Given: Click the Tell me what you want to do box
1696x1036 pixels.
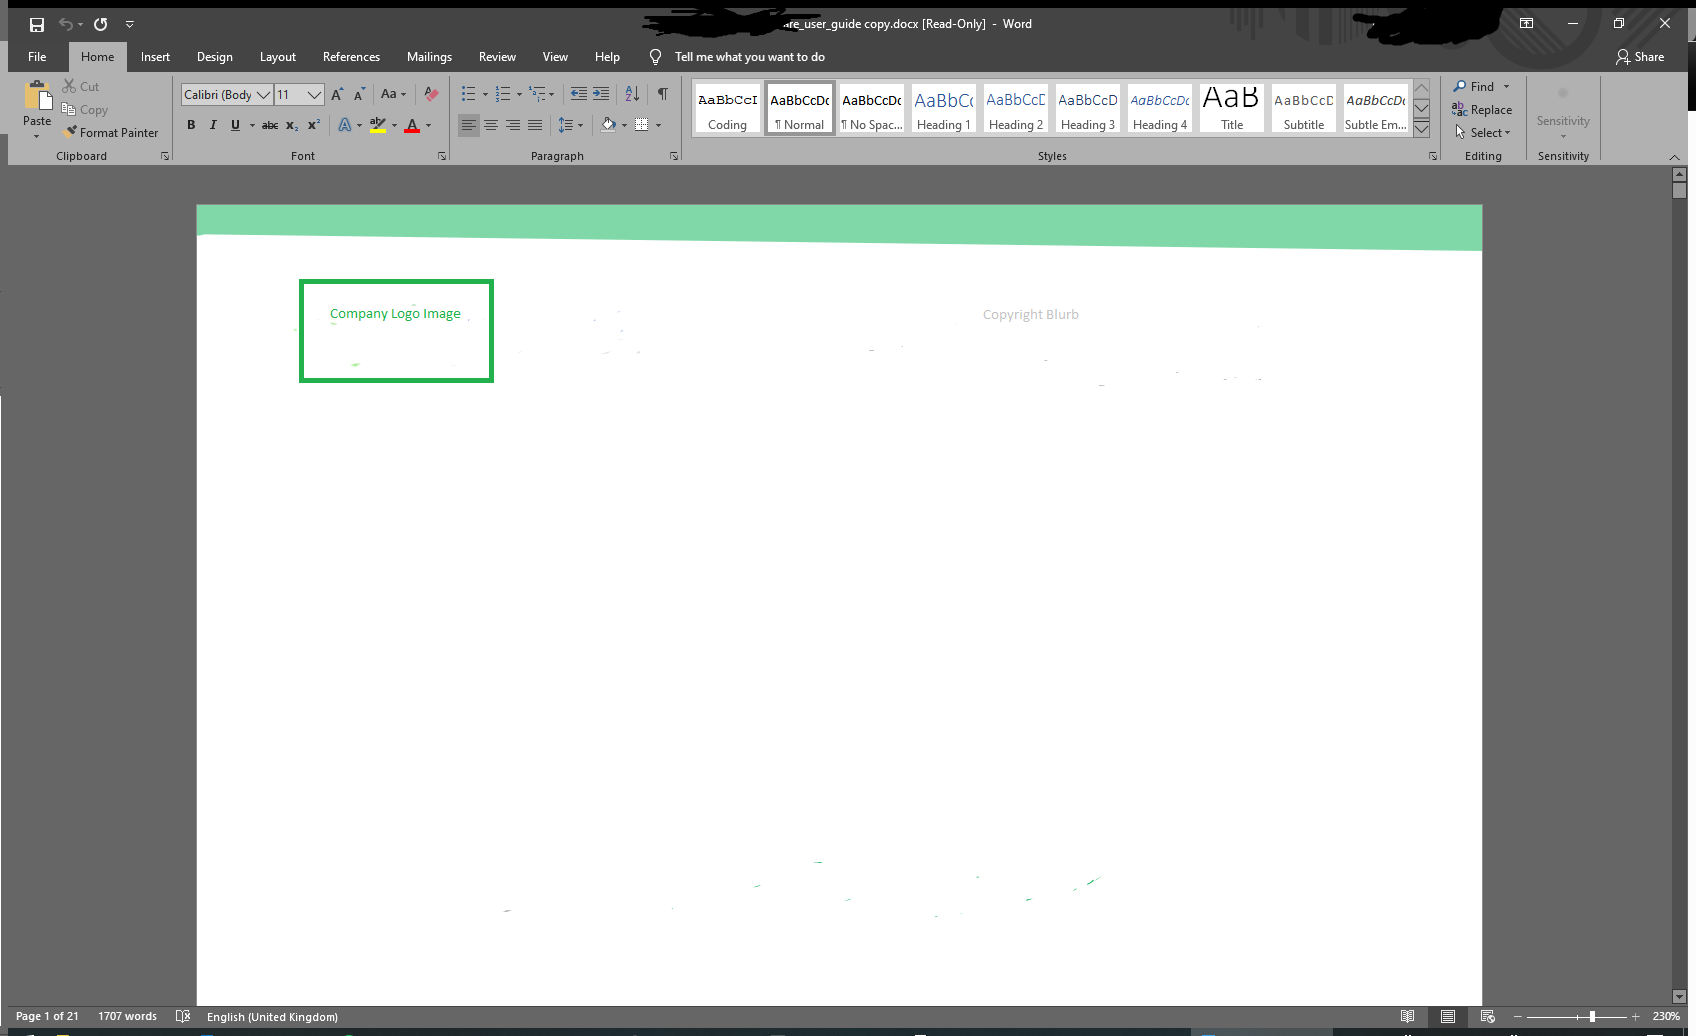Looking at the screenshot, I should [x=749, y=57].
